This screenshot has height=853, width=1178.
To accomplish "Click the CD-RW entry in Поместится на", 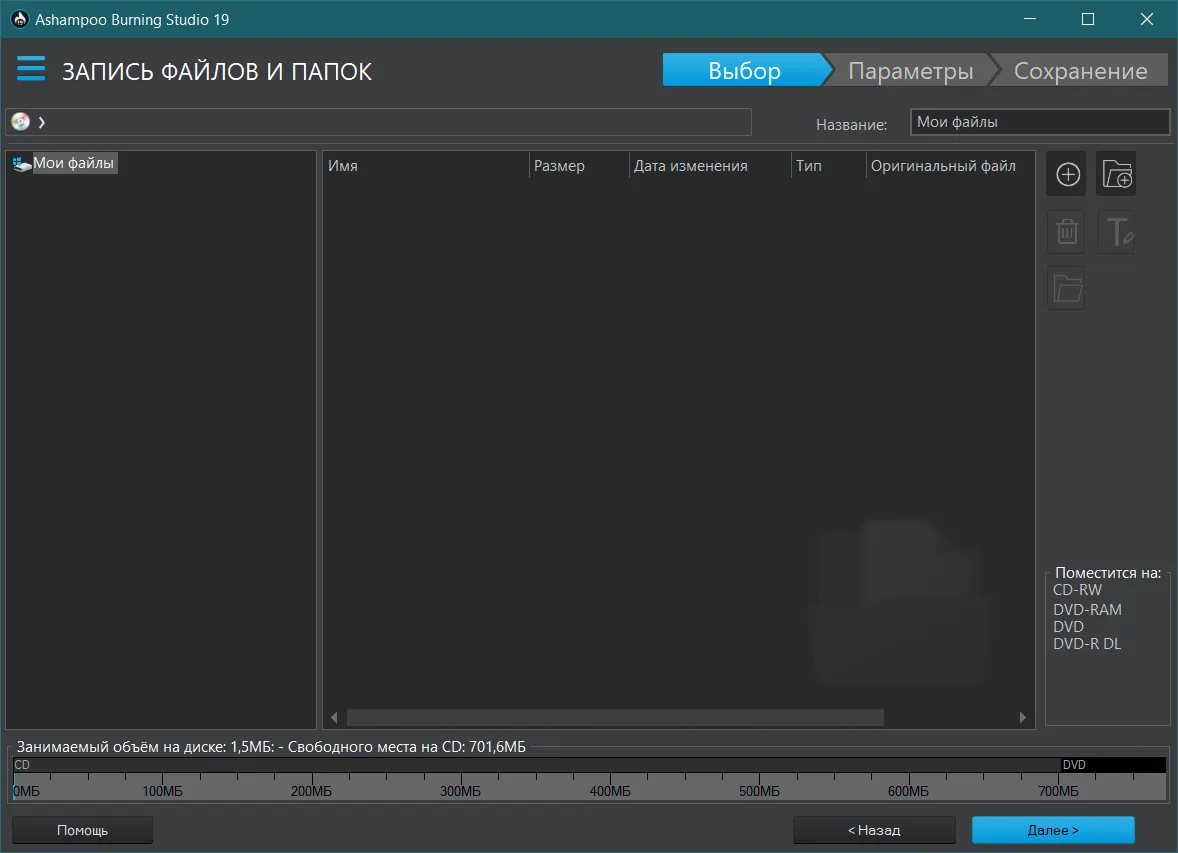I will pos(1077,590).
